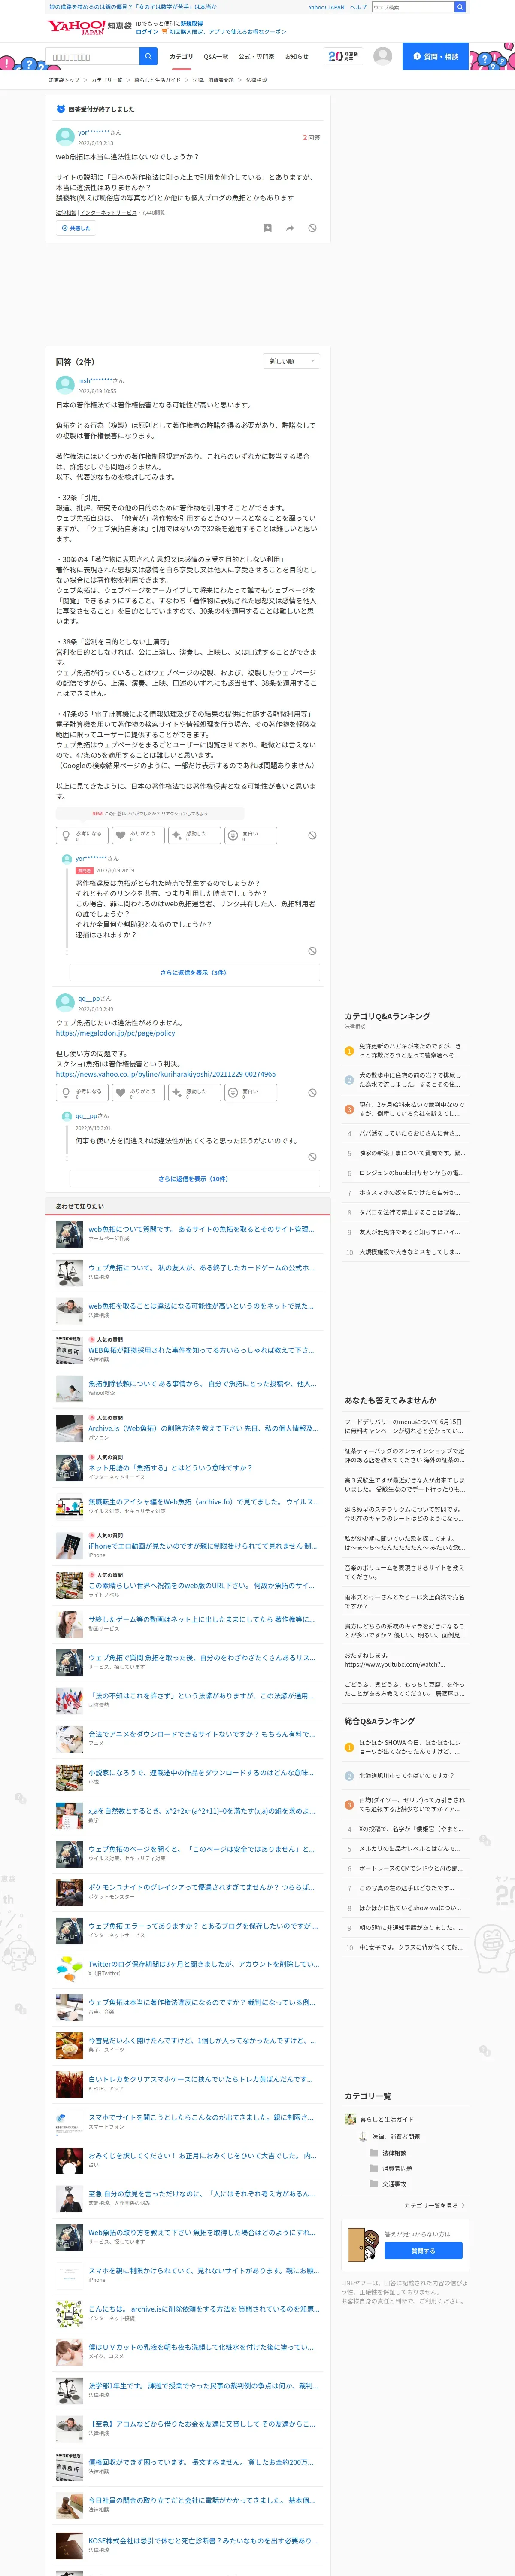
Task: Toggle 共感した on the question
Action: (x=76, y=228)
